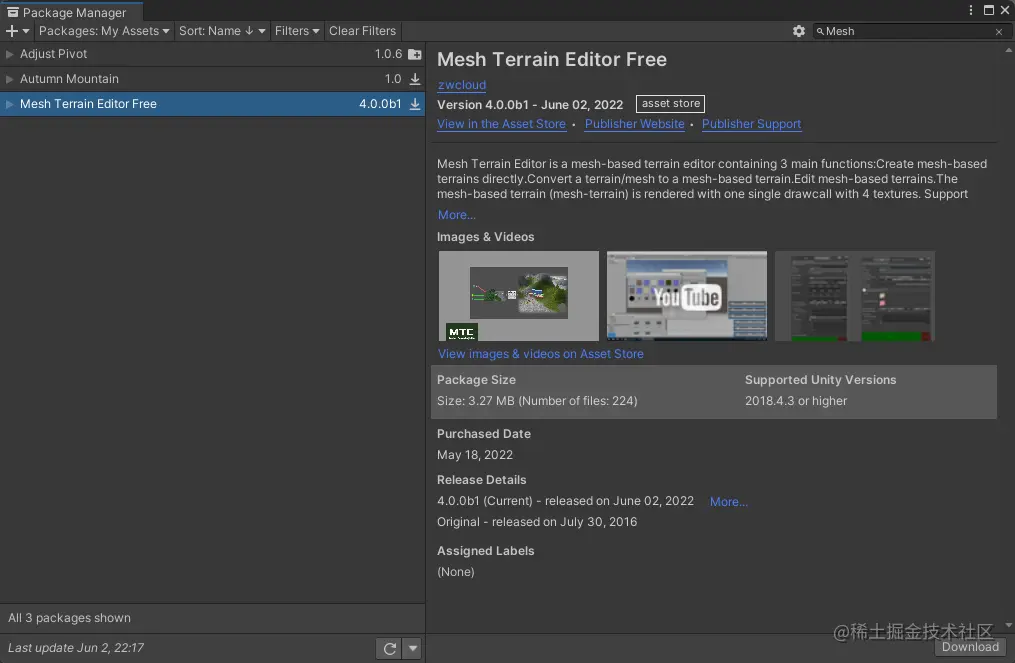This screenshot has height=663, width=1015.
Task: Click the scrollbar down arrow in details pane
Action: [1009, 625]
